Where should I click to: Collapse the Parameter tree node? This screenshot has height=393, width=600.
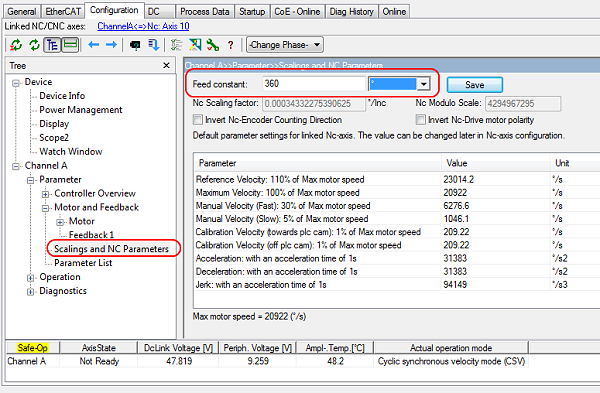(x=30, y=180)
